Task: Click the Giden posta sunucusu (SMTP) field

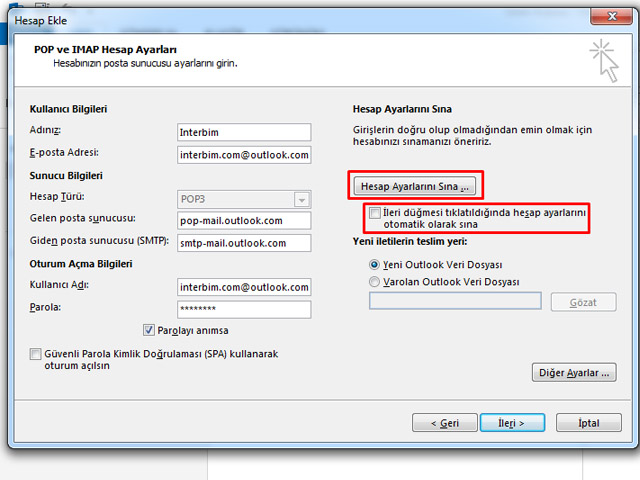Action: (243, 243)
